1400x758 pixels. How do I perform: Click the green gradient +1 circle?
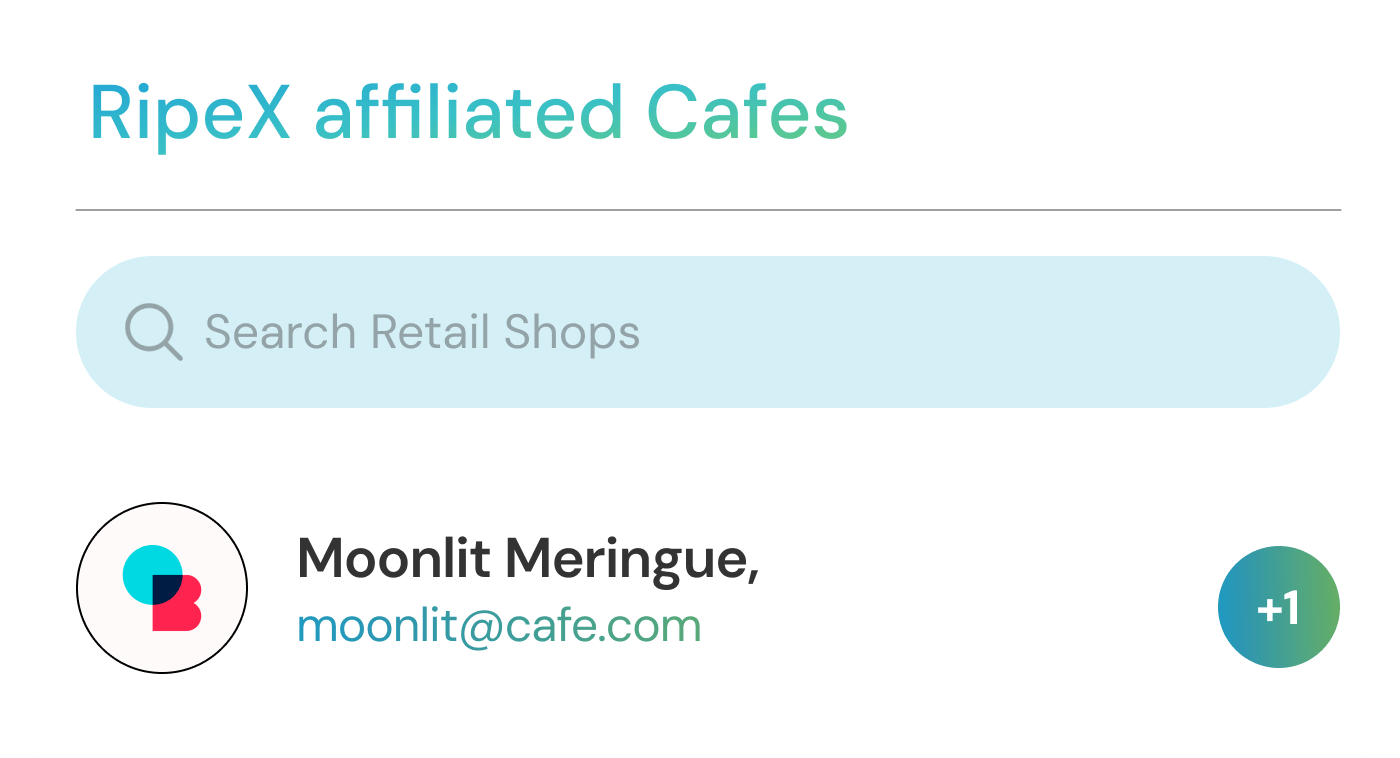(1278, 607)
